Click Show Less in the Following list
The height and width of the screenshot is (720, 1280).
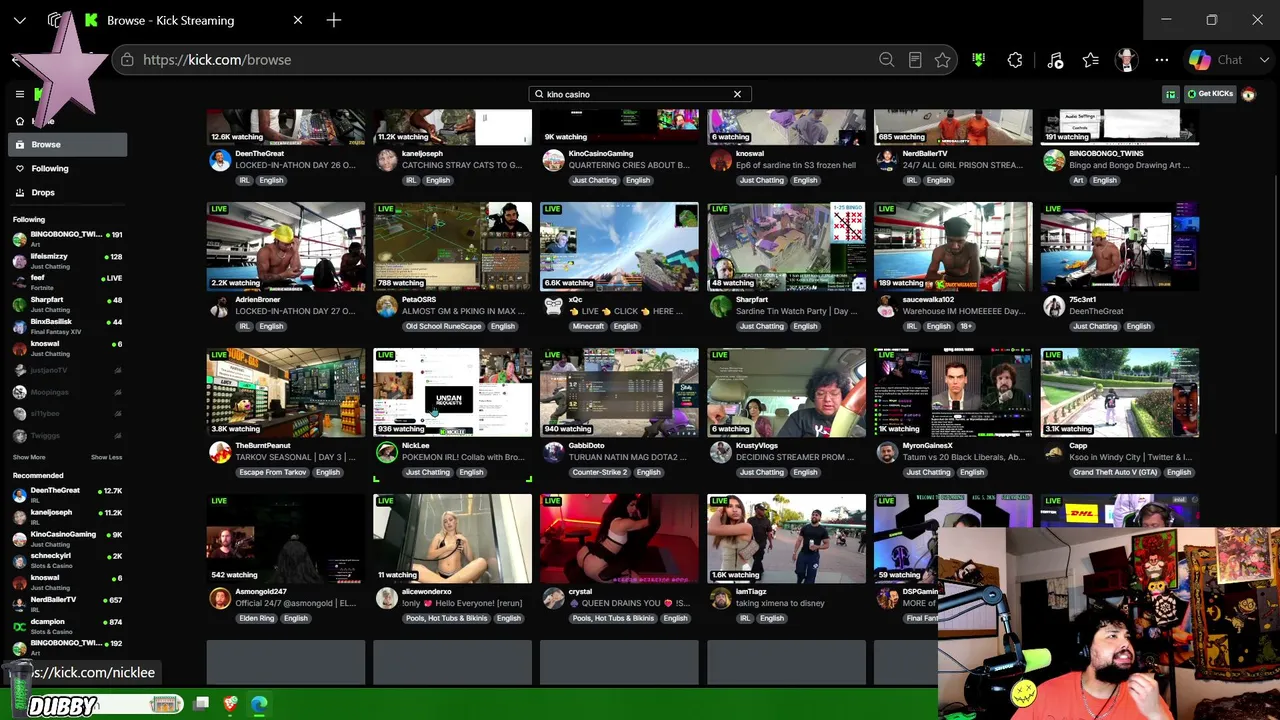[106, 457]
